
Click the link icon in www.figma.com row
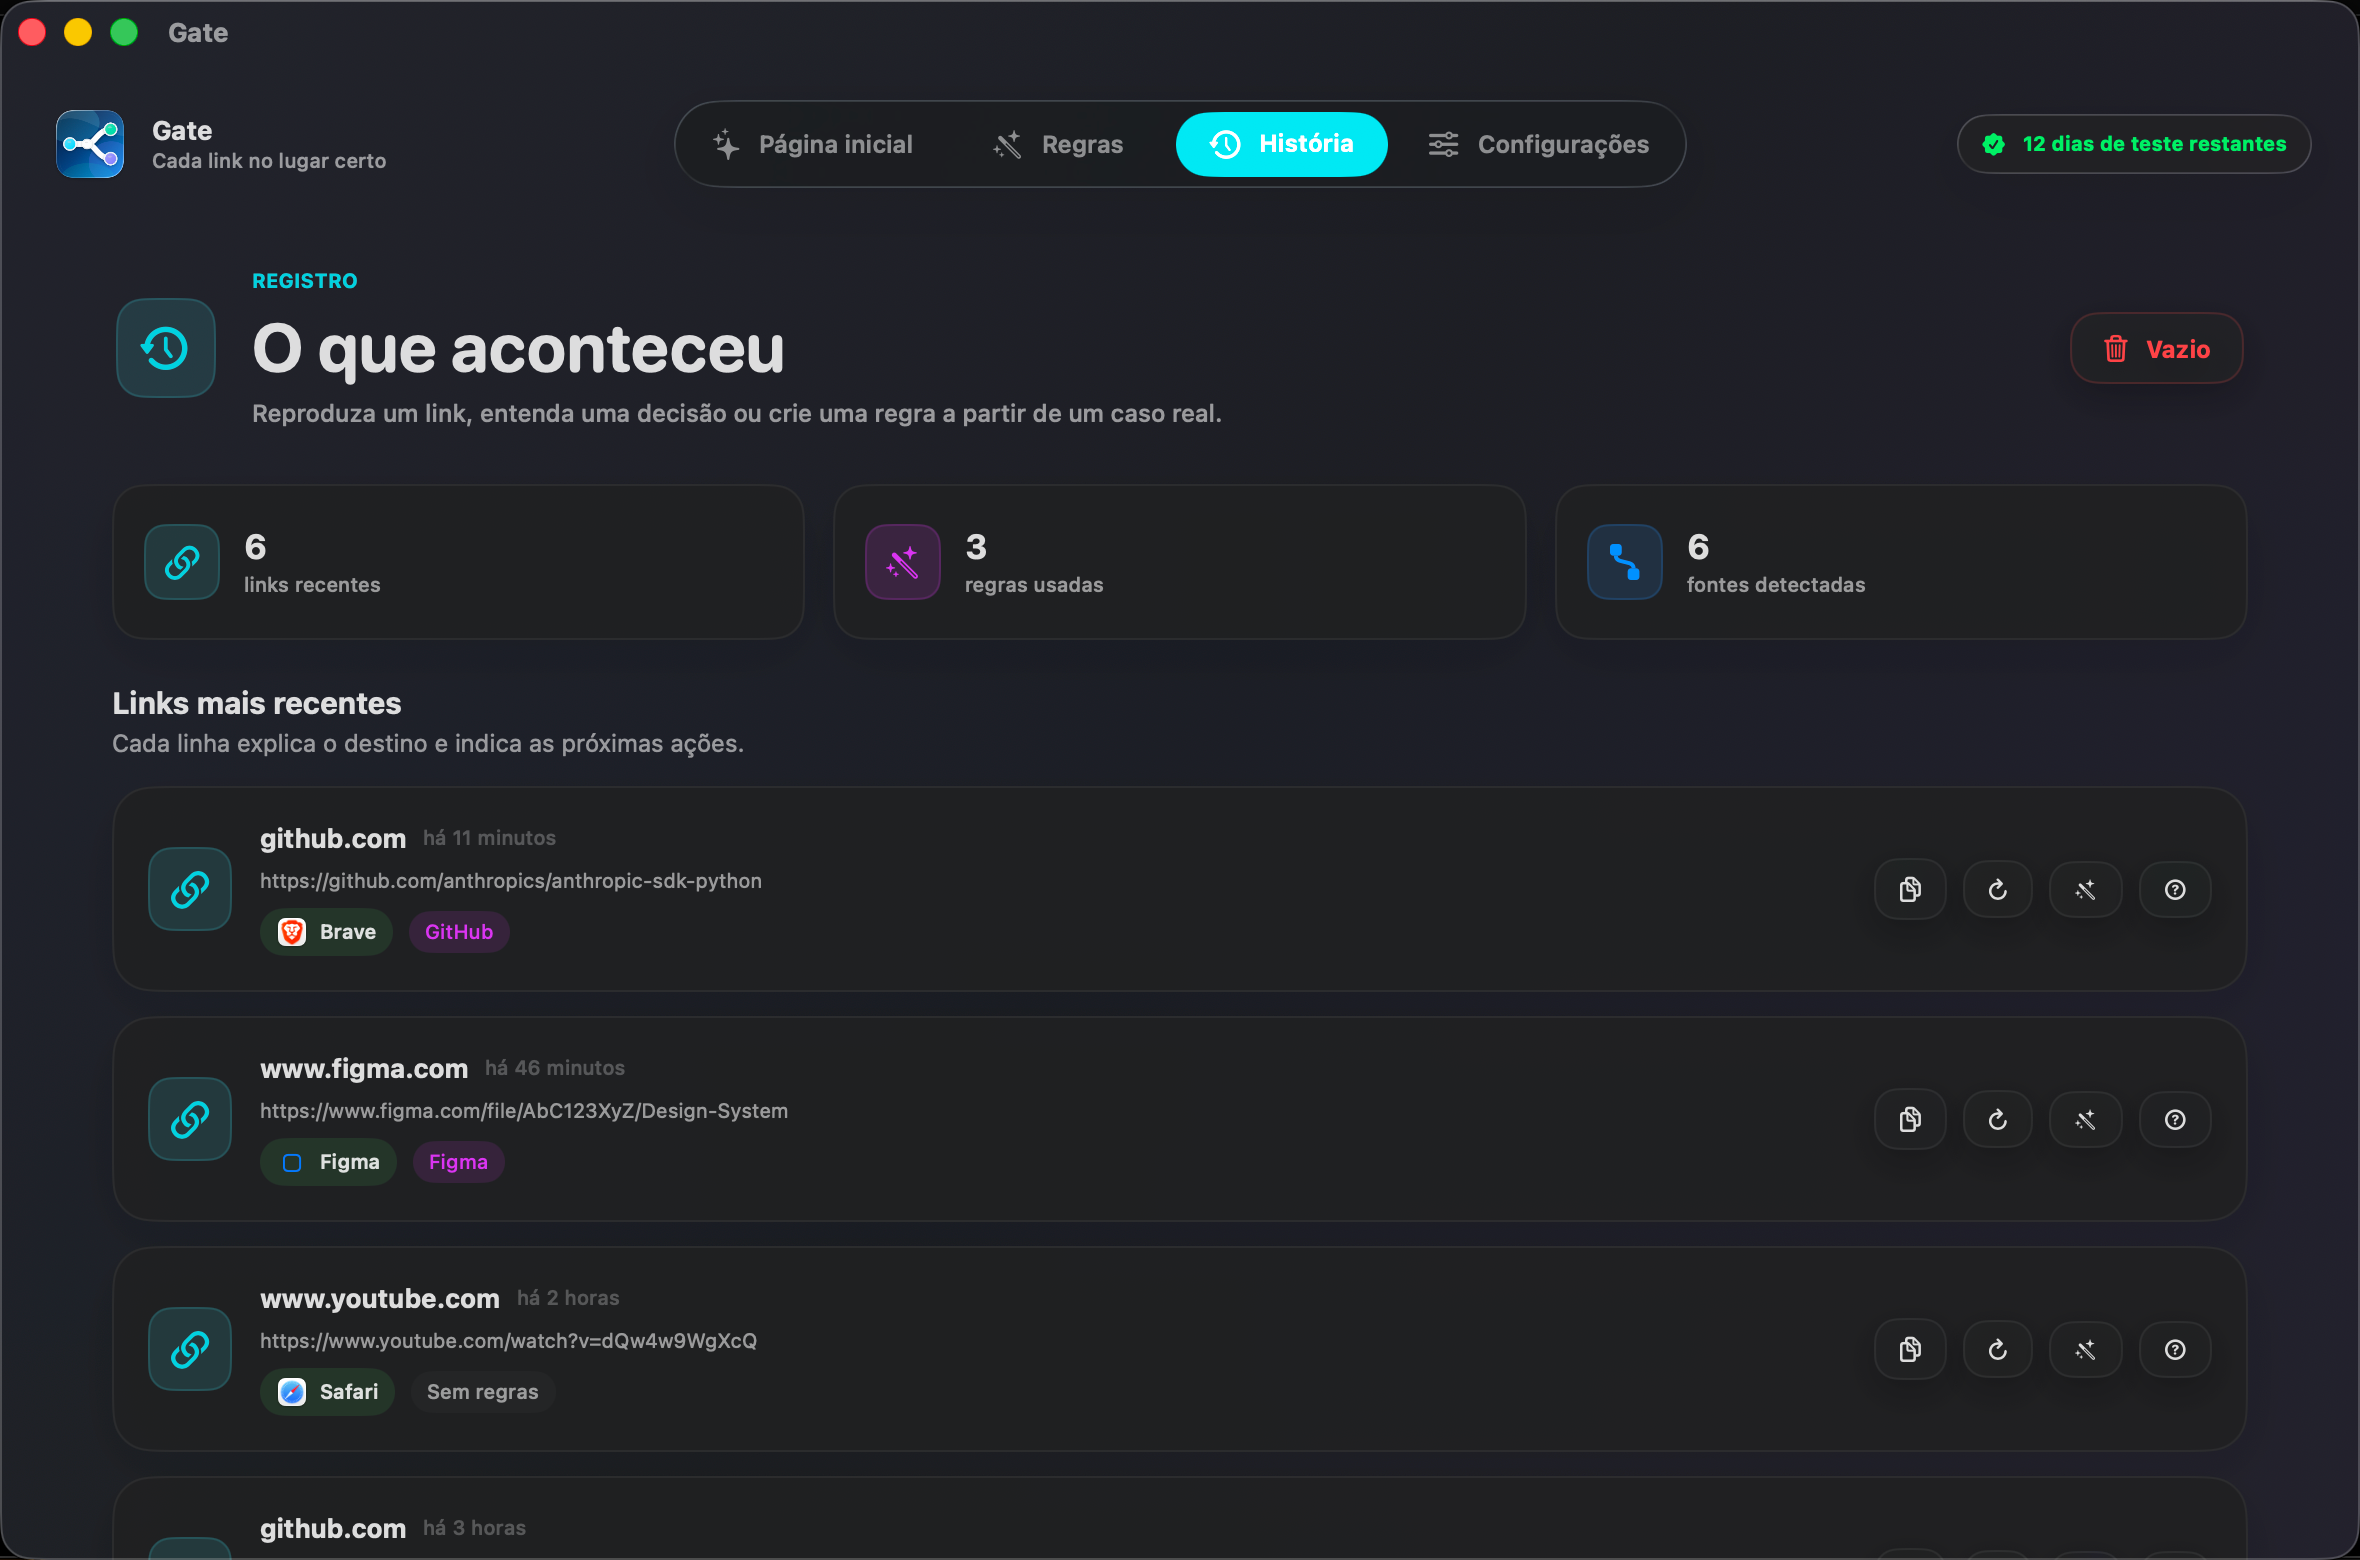(190, 1119)
